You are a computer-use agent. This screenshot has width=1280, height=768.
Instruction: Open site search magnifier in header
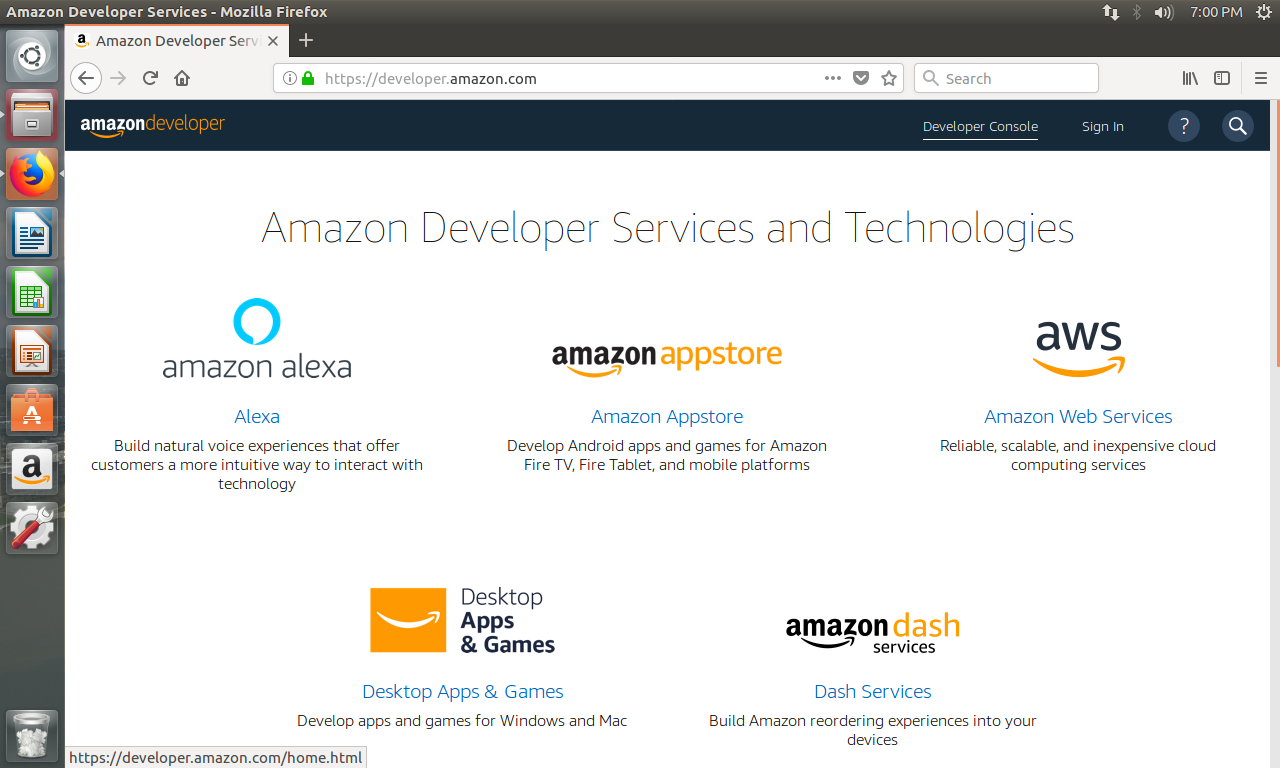[1238, 126]
